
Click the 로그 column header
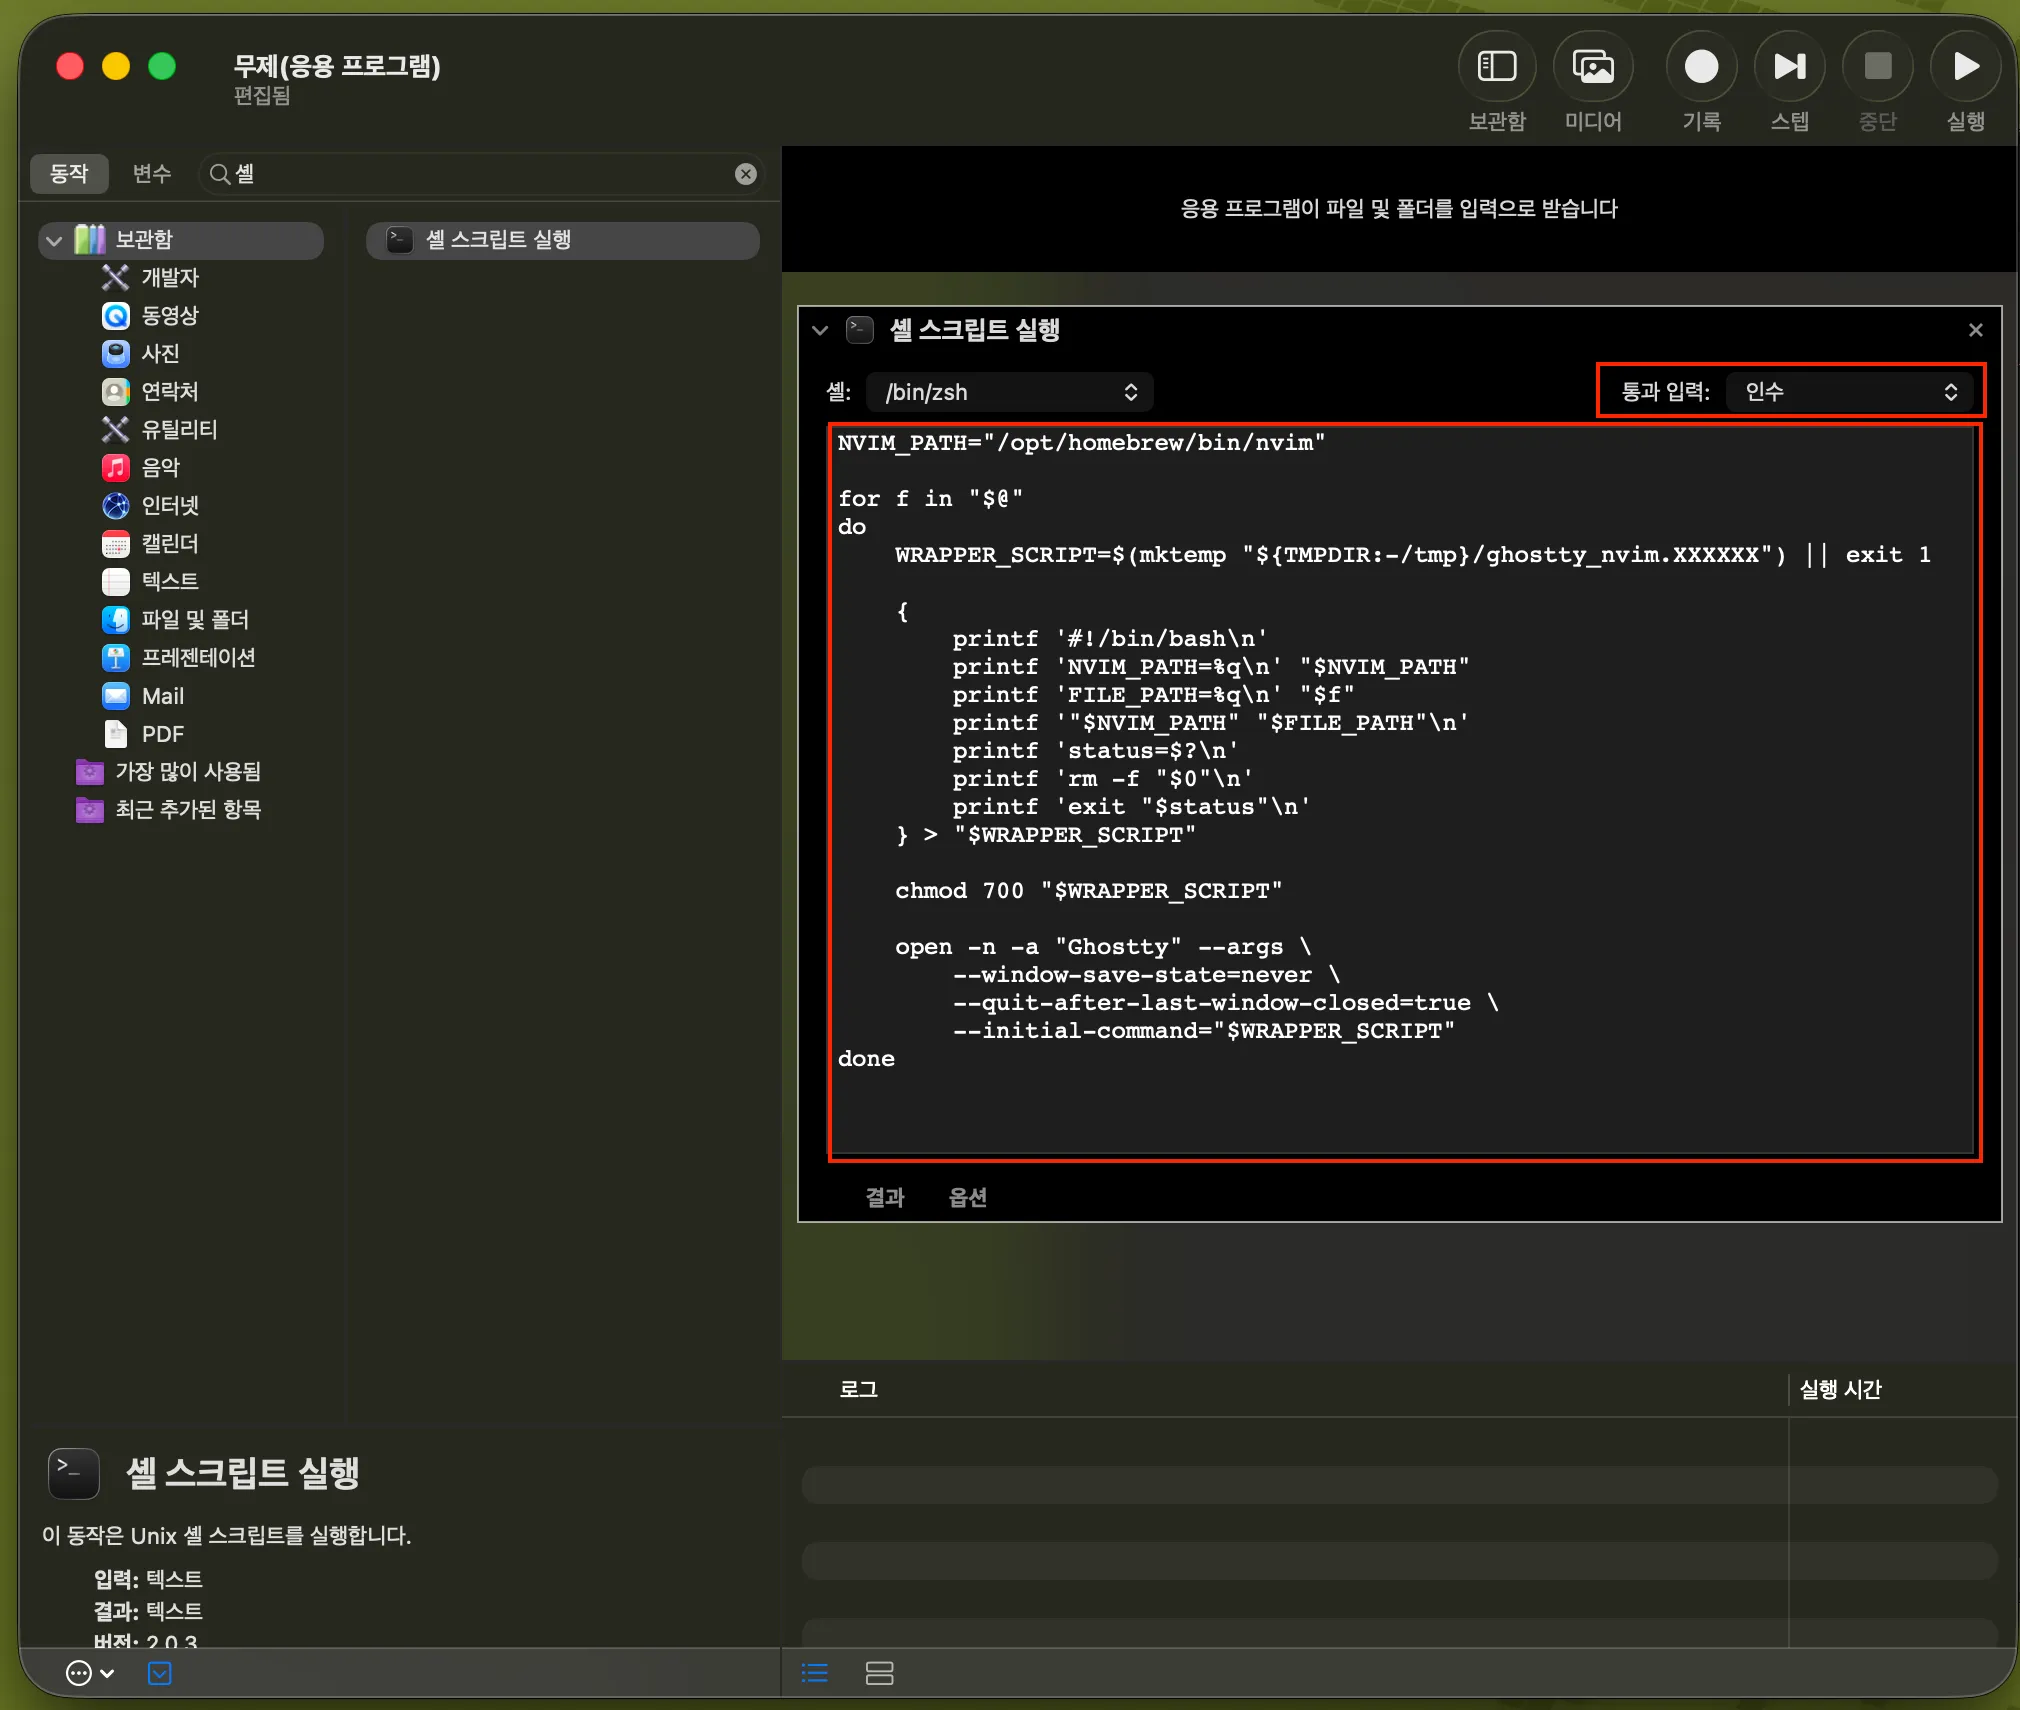click(858, 1389)
